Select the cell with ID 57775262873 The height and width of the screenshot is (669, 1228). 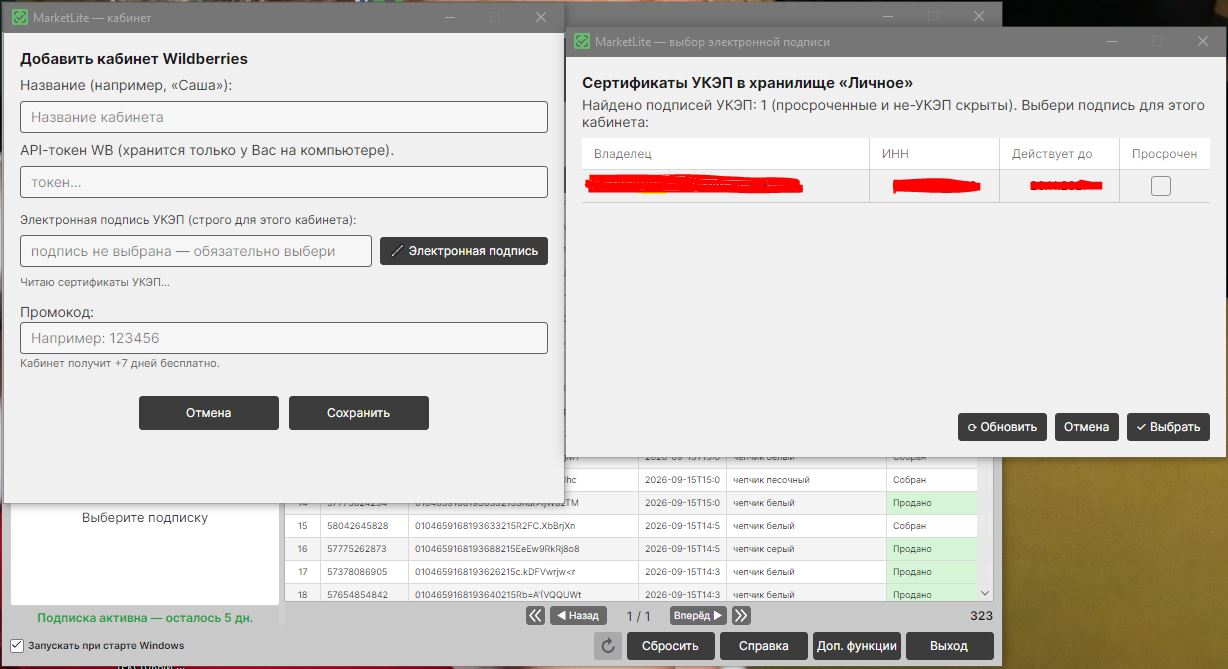(x=363, y=549)
